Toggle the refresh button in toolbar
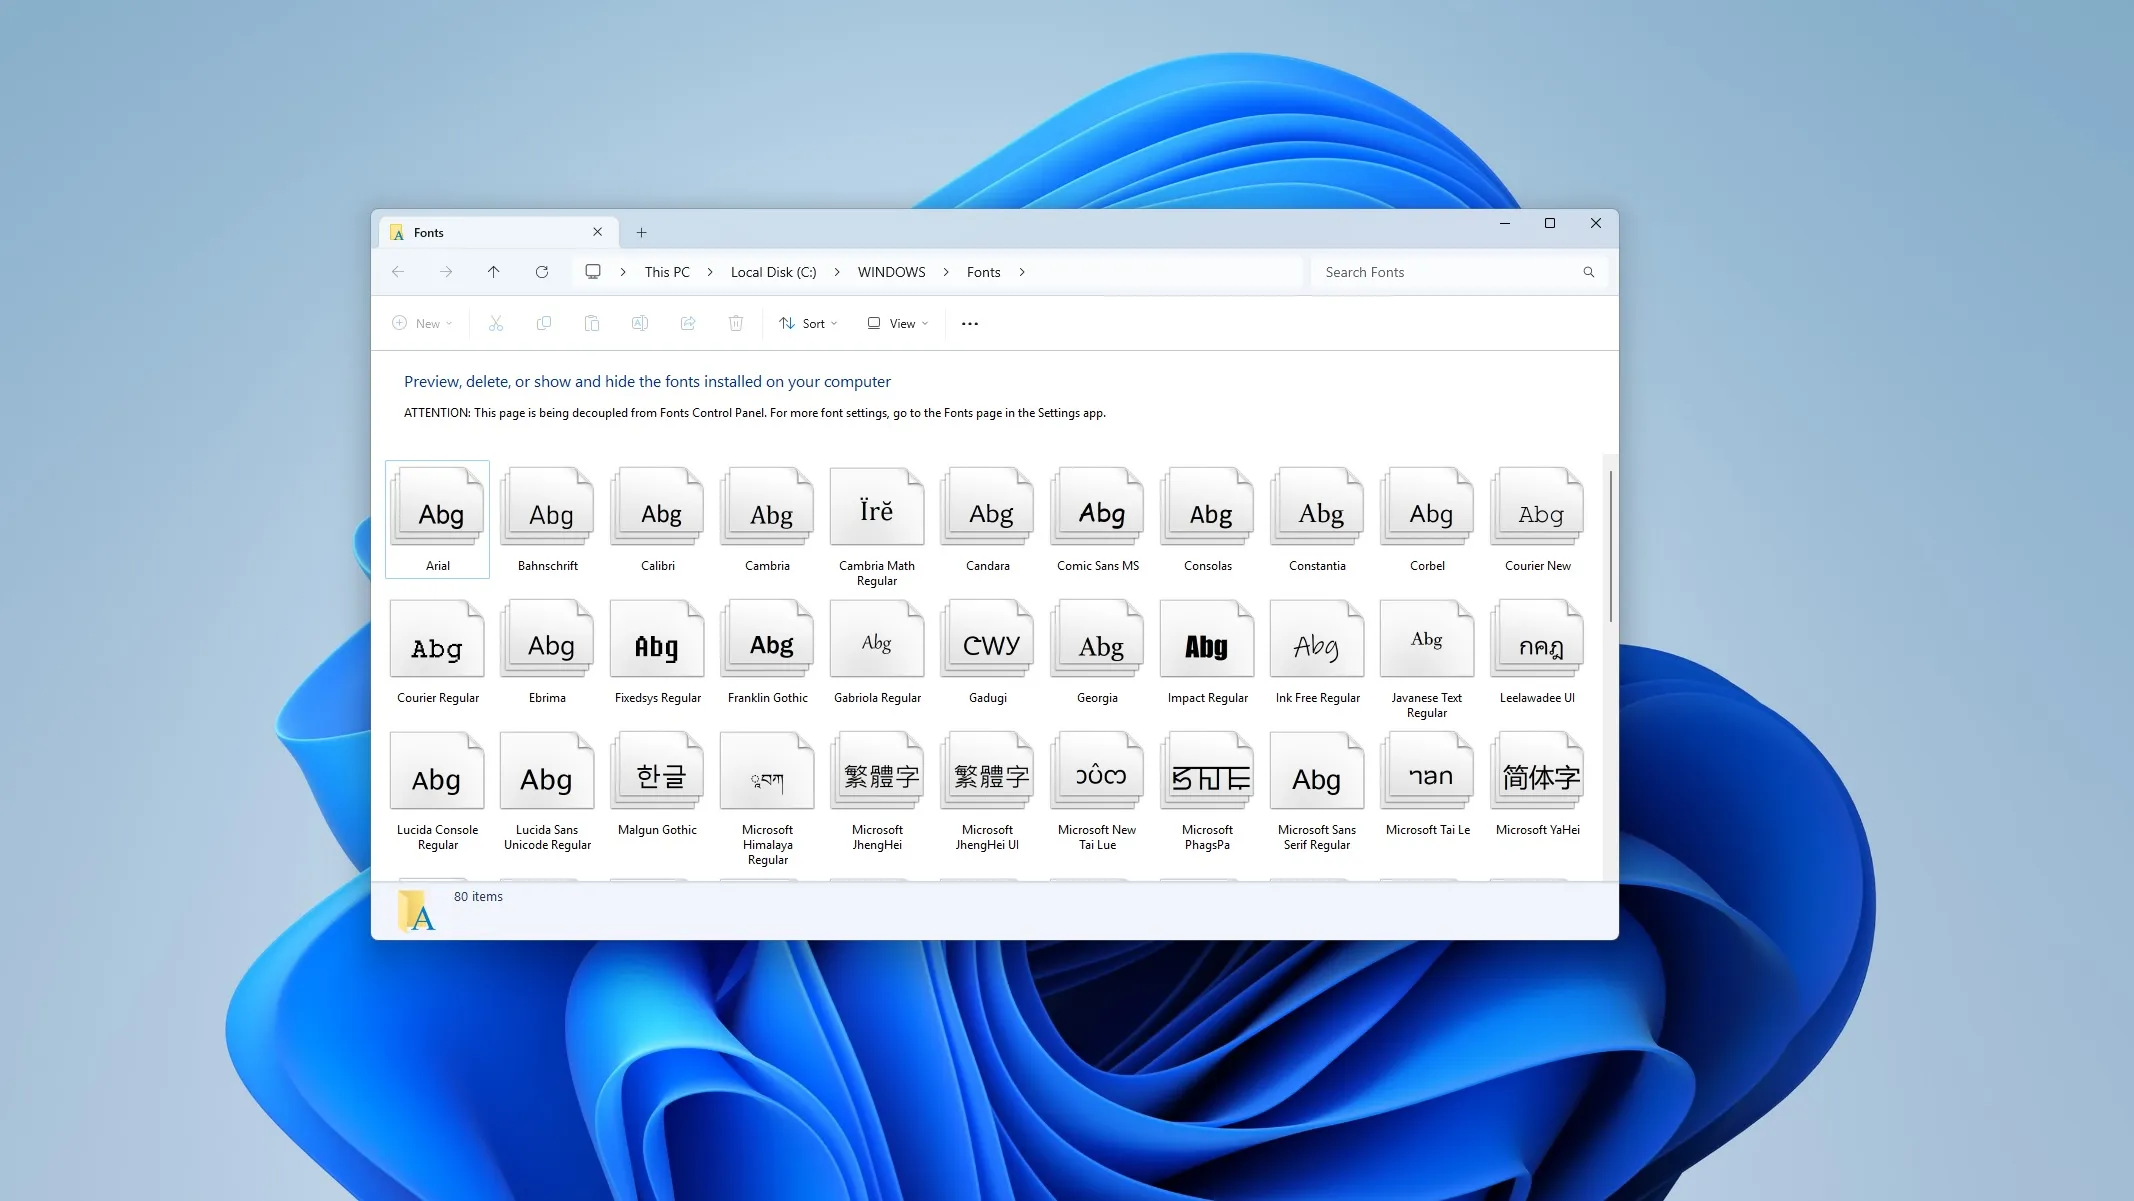2134x1201 pixels. (541, 271)
